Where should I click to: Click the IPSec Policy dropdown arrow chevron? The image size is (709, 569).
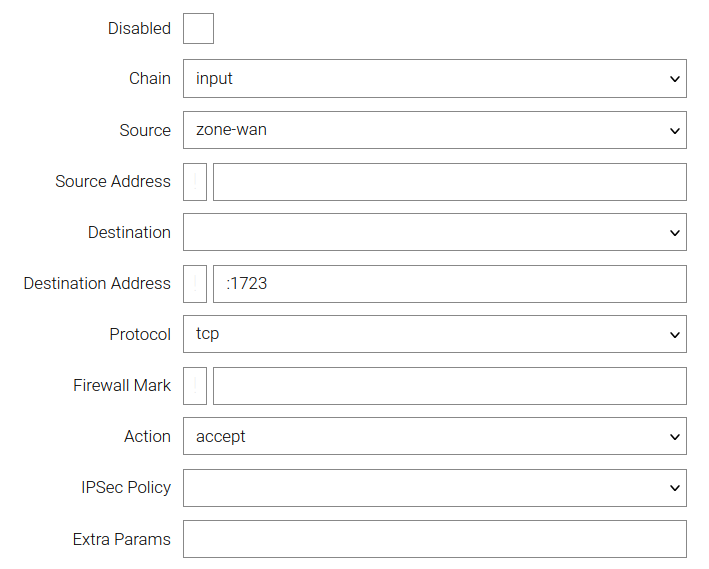click(x=674, y=488)
